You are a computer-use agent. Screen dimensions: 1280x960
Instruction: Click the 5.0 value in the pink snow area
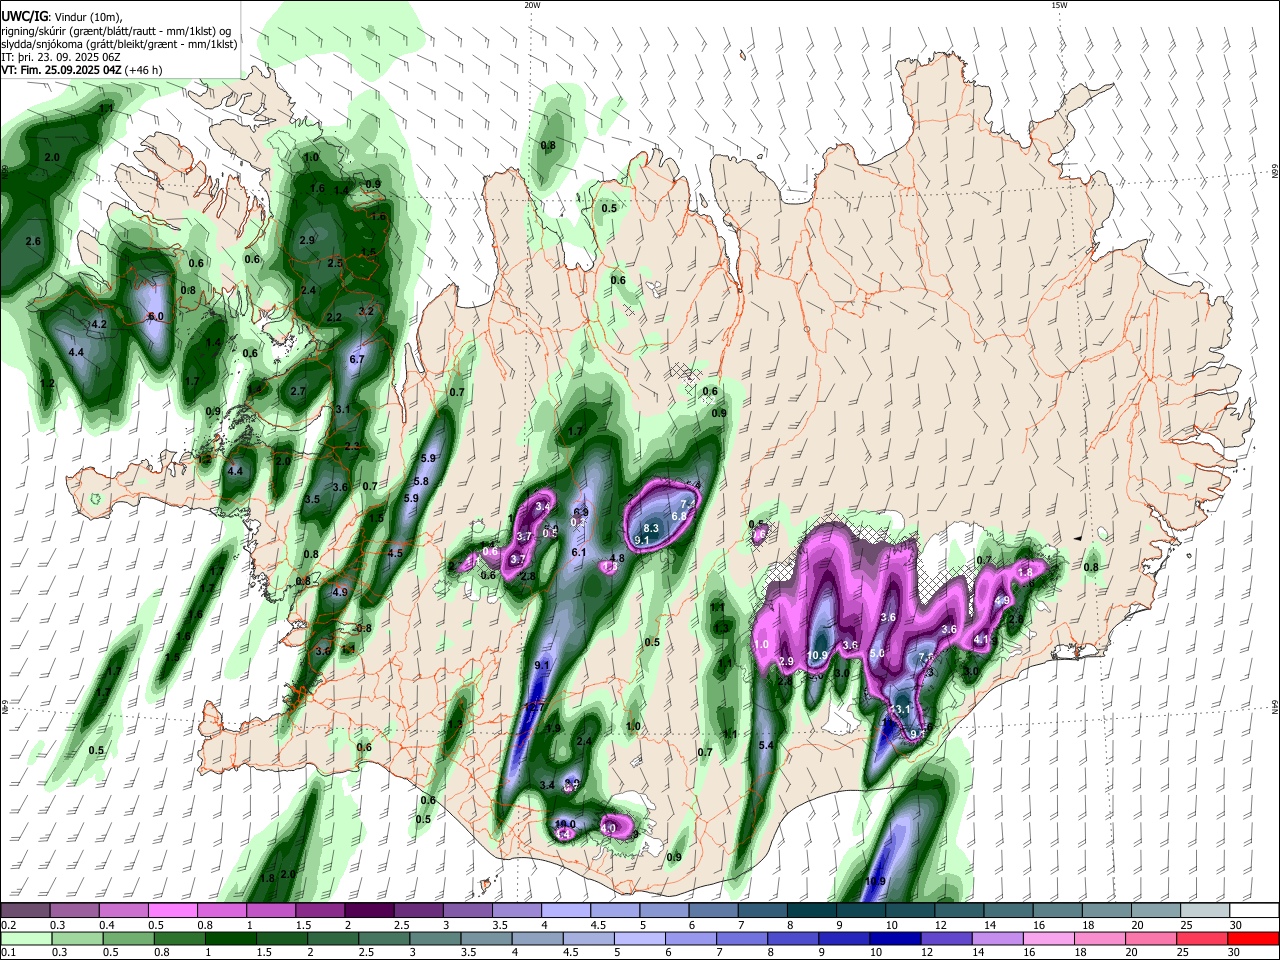pyautogui.click(x=877, y=653)
